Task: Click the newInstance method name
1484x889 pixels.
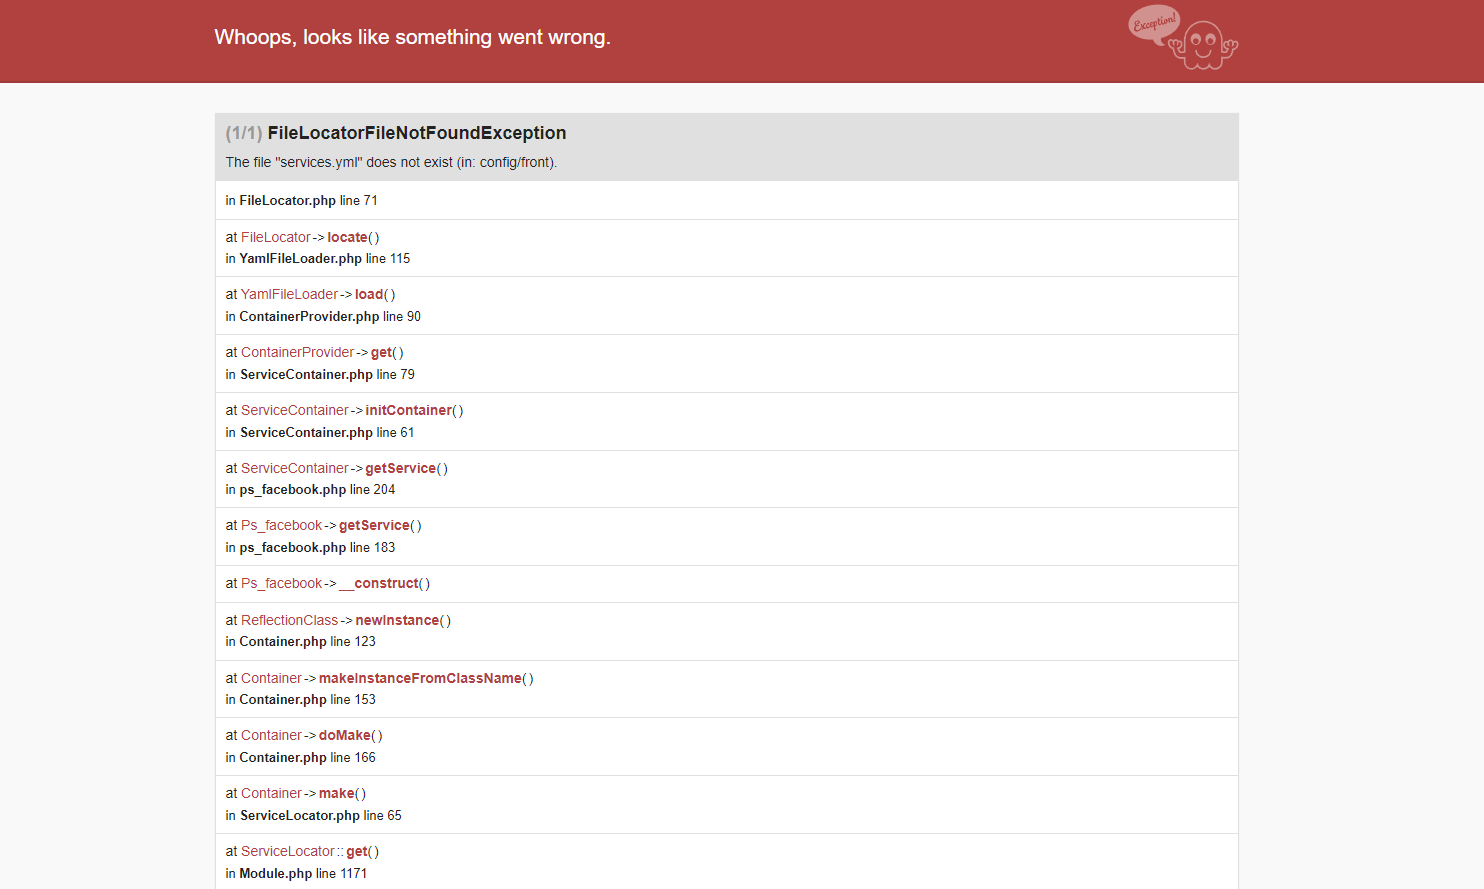Action: (397, 620)
